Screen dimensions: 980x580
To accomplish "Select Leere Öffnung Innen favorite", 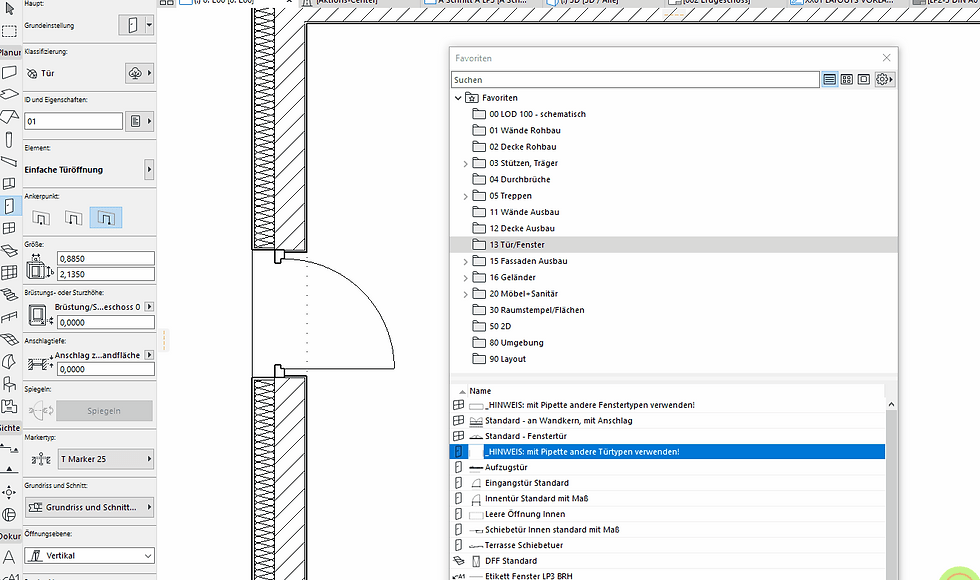I will click(x=668, y=514).
